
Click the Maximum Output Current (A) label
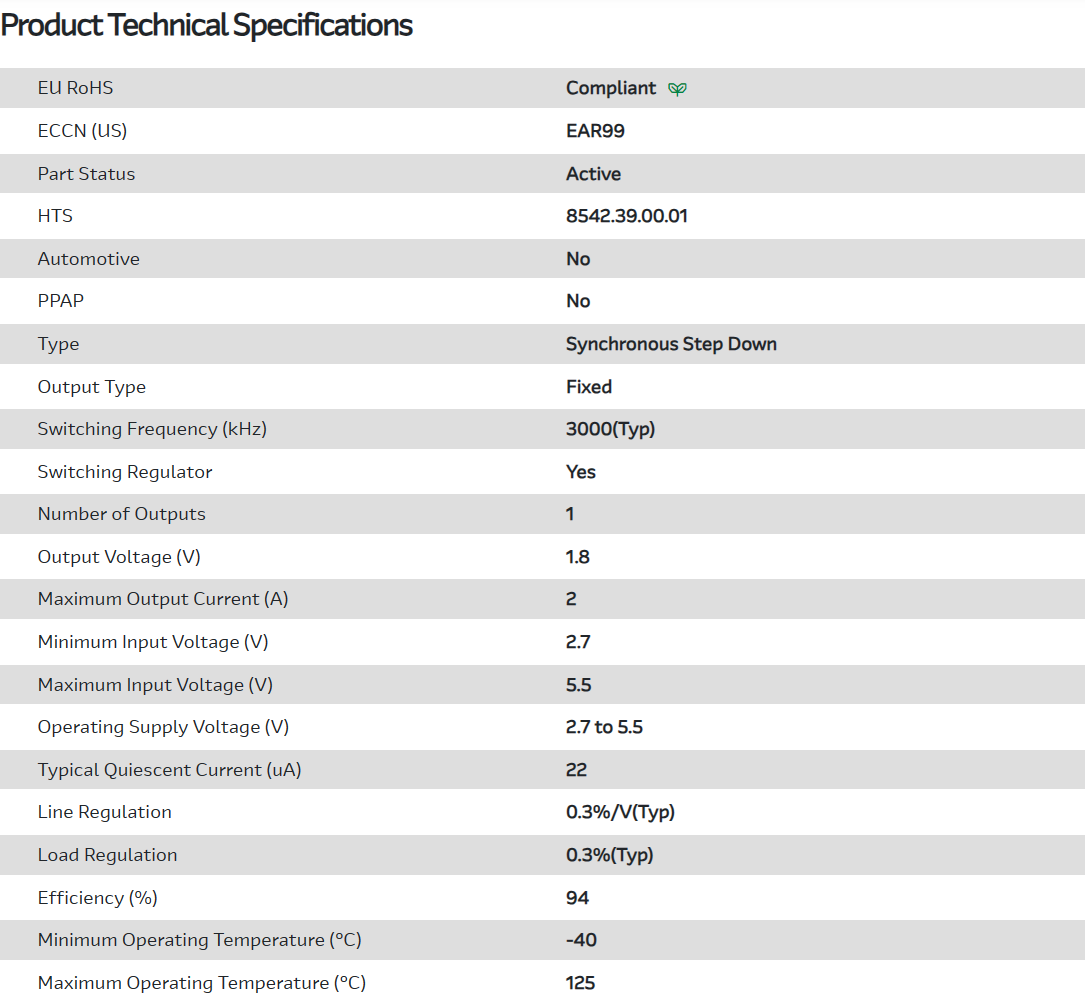tap(162, 599)
